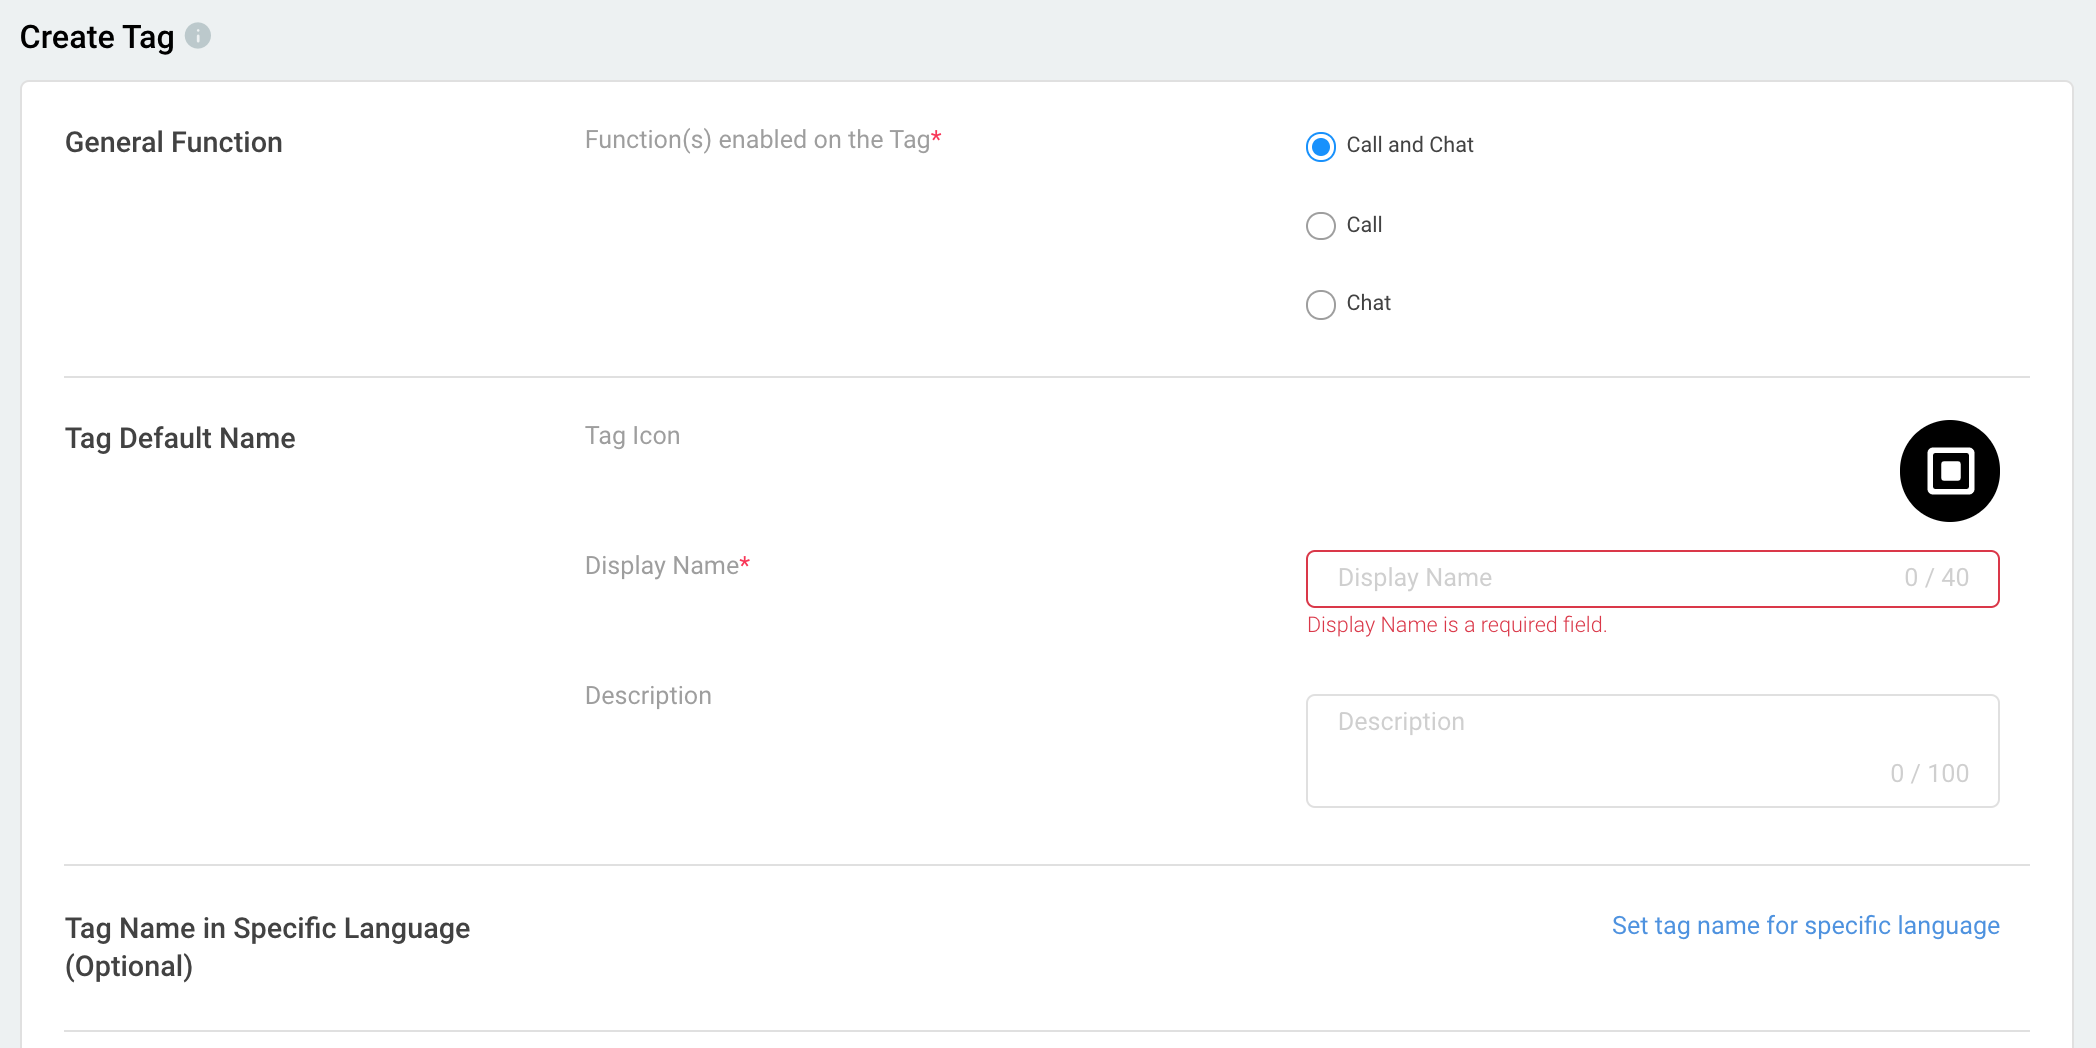The image size is (2096, 1048).
Task: Click the Description field label
Action: [x=648, y=696]
